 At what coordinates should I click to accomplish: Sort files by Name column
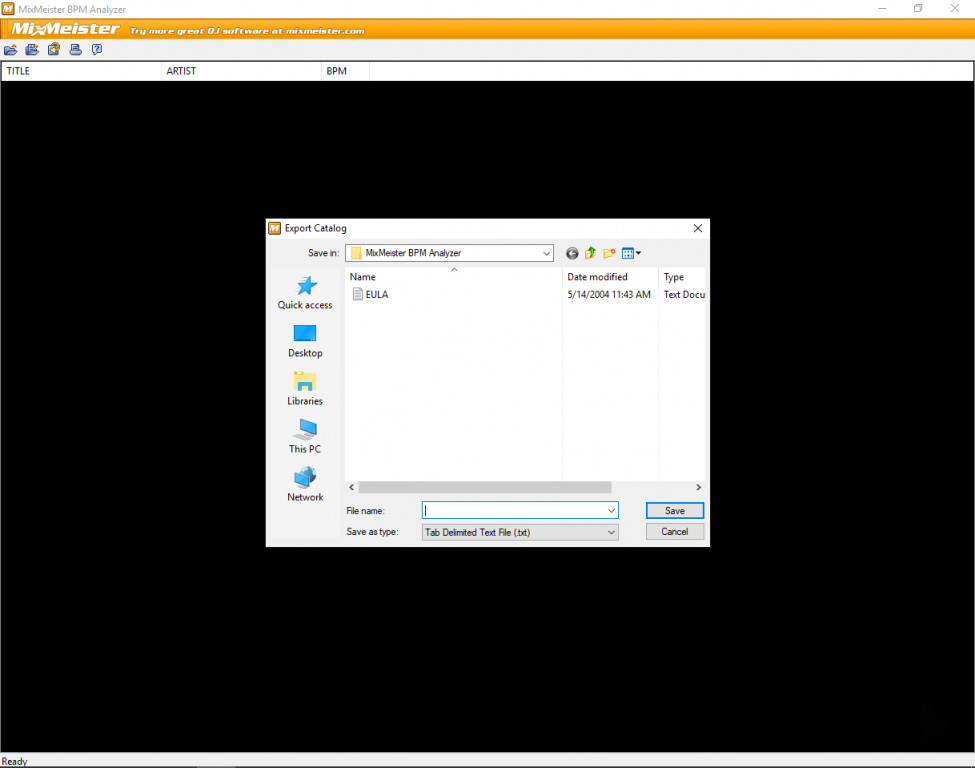(x=454, y=277)
